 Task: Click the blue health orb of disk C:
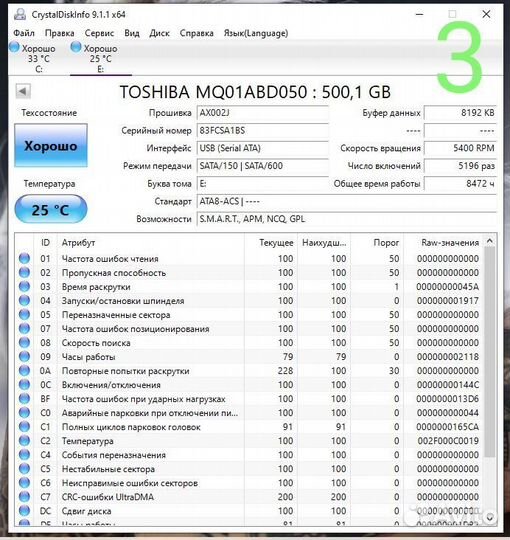[x=14, y=47]
